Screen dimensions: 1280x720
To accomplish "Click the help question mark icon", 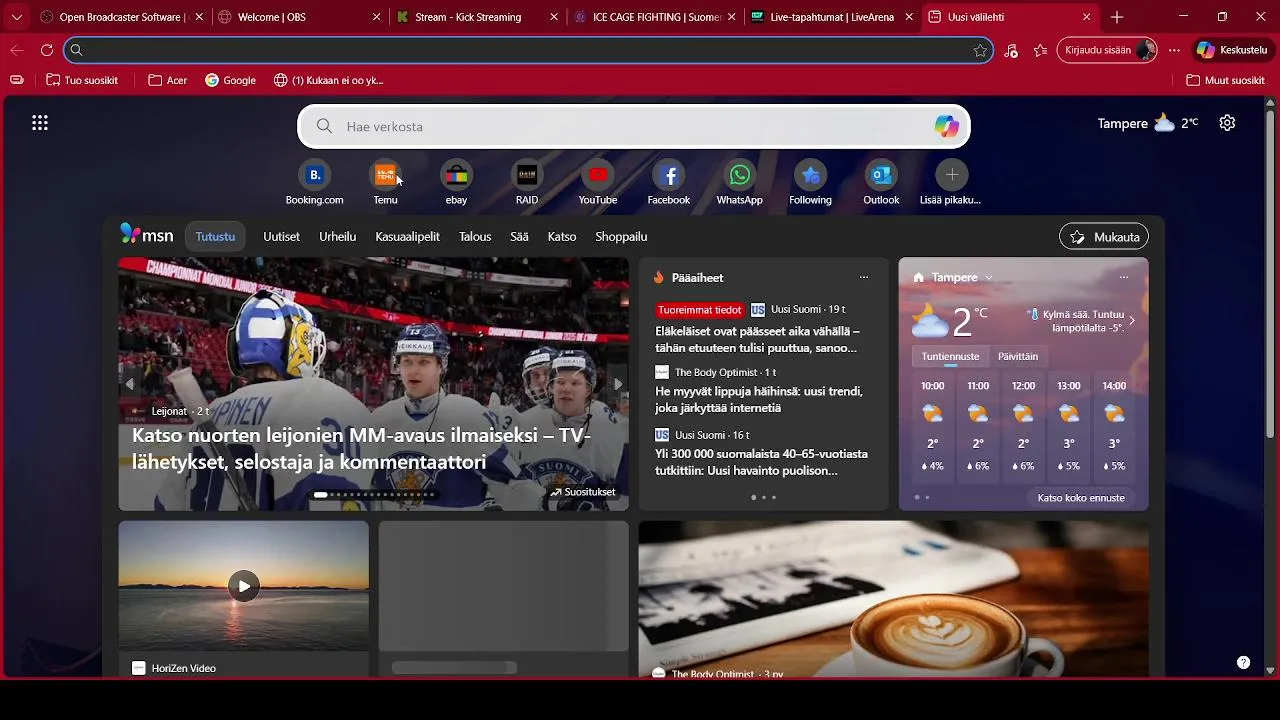I will click(x=1243, y=662).
